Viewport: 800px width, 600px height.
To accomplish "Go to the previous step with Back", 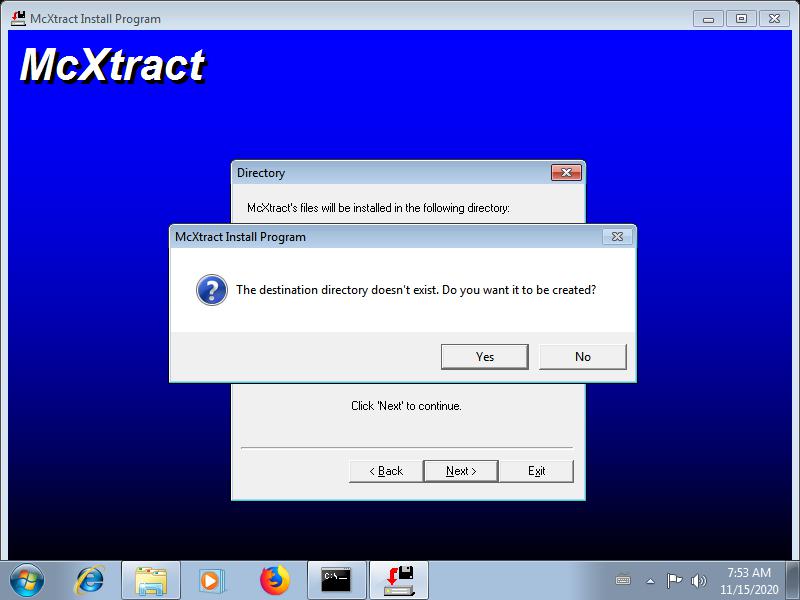I will pyautogui.click(x=386, y=471).
